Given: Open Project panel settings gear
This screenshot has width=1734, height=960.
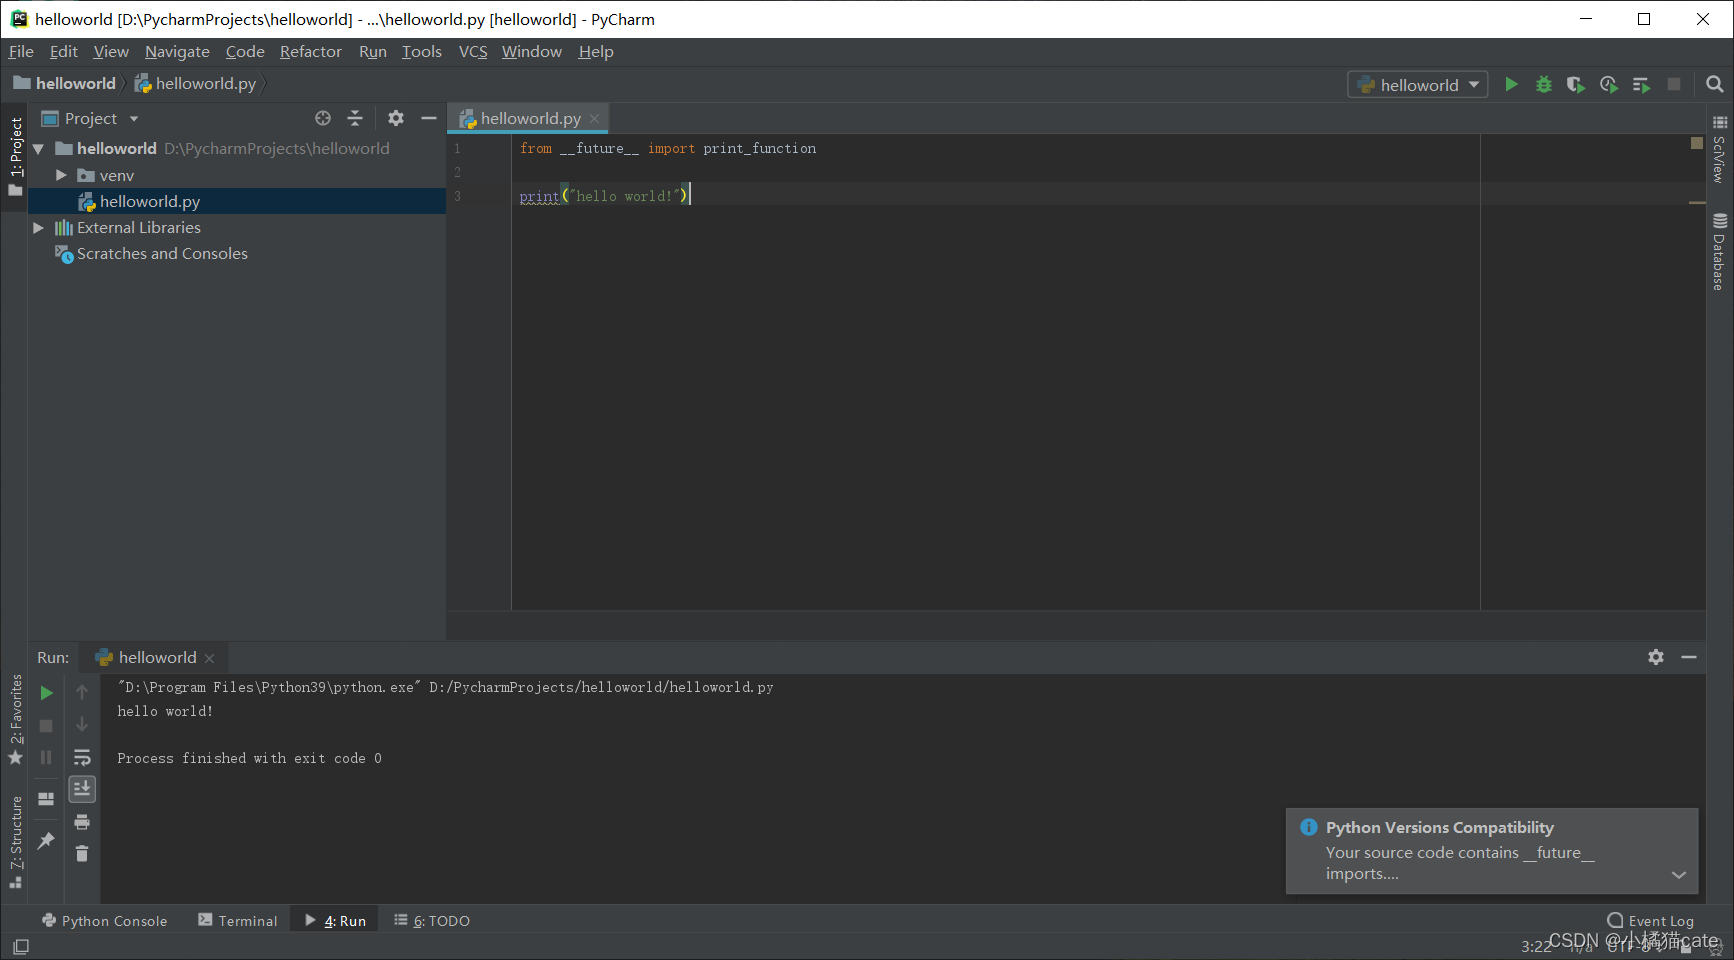Looking at the screenshot, I should coord(396,118).
